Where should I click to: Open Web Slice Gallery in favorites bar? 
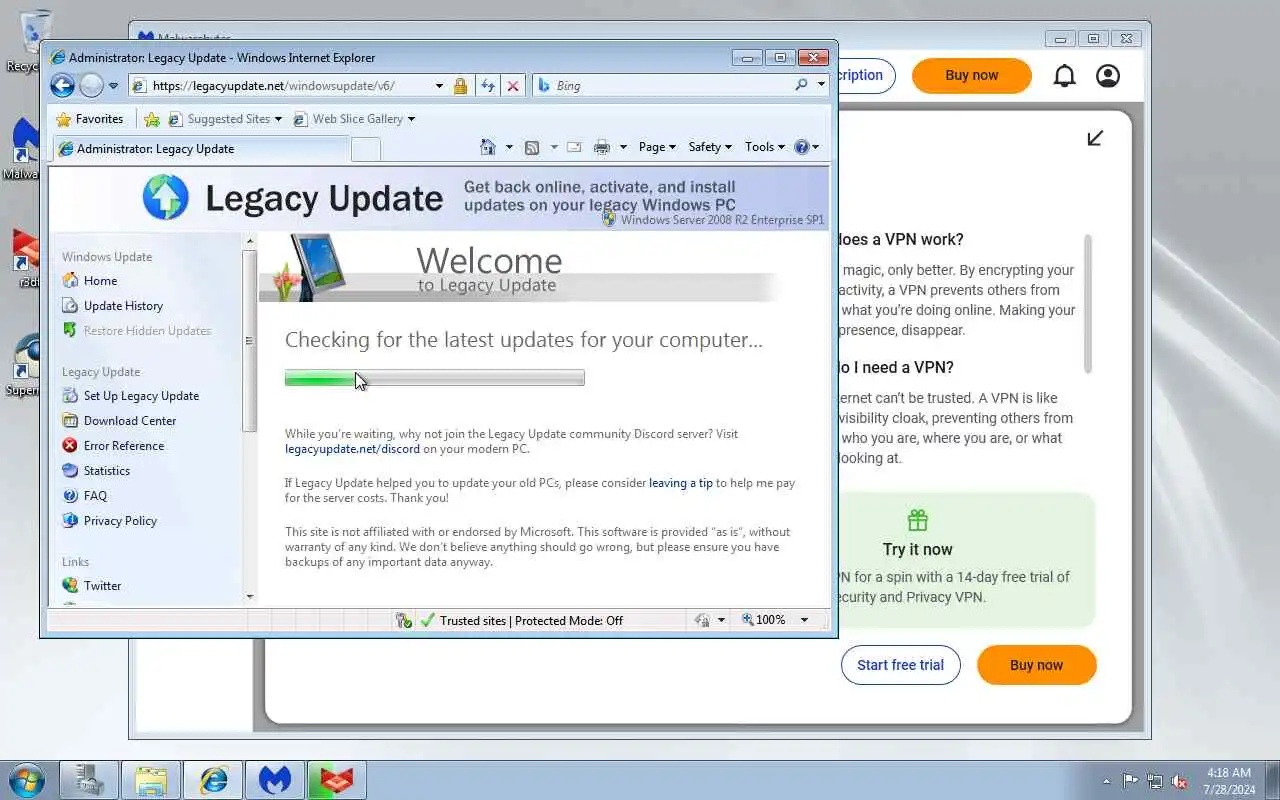353,119
